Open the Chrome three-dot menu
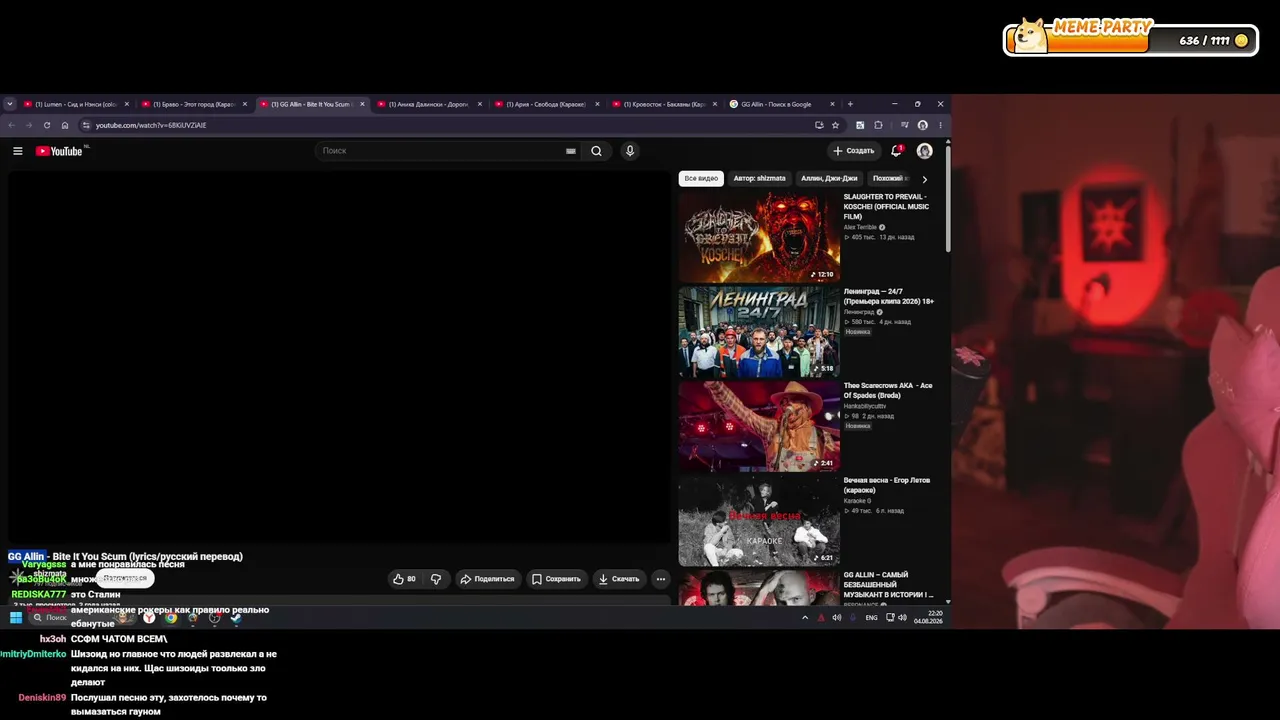This screenshot has width=1280, height=720. [940, 125]
